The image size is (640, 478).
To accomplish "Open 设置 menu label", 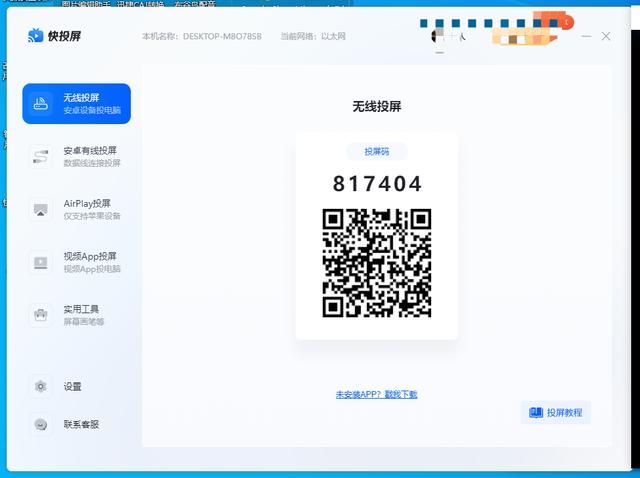I will (x=72, y=387).
